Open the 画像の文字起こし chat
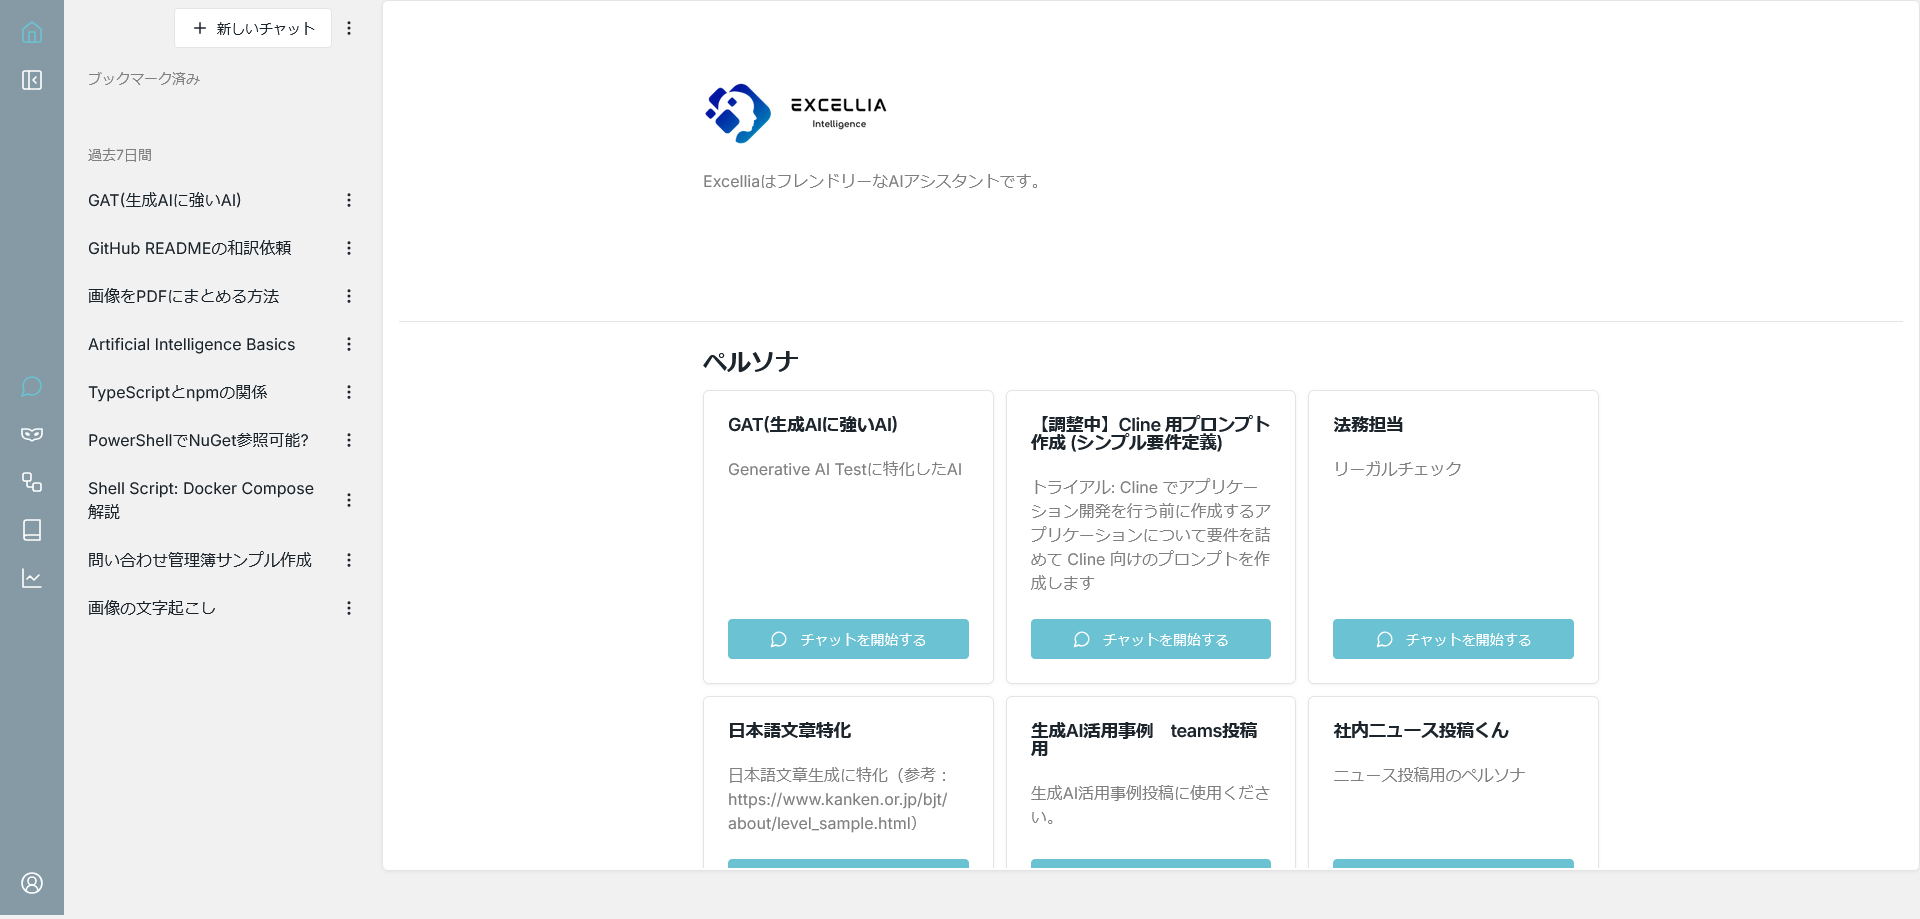This screenshot has height=919, width=1920. [x=152, y=608]
